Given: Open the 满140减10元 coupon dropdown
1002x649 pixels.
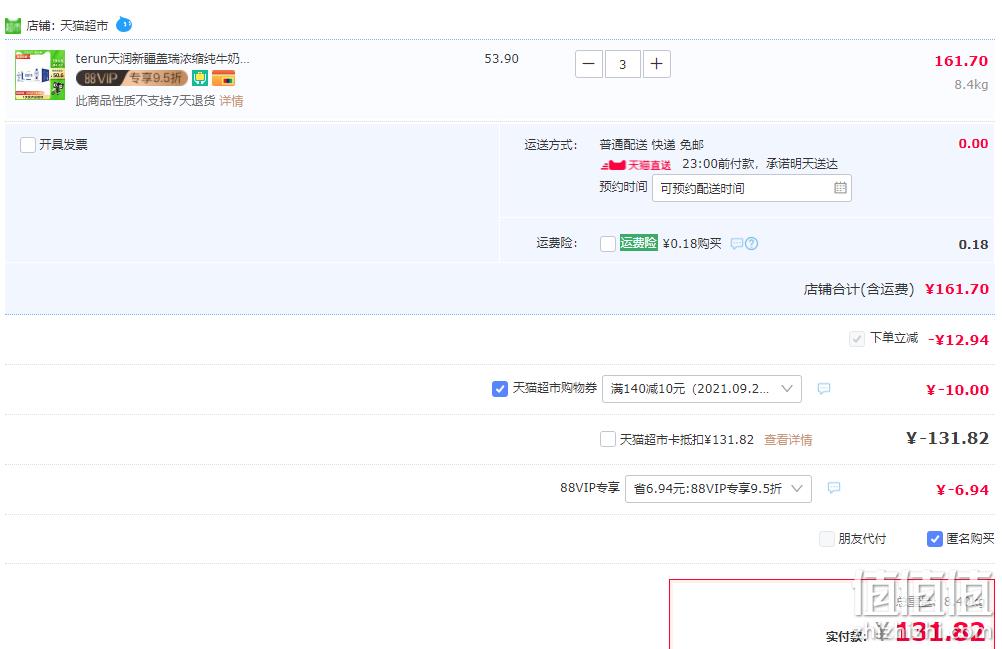Looking at the screenshot, I should pyautogui.click(x=702, y=388).
